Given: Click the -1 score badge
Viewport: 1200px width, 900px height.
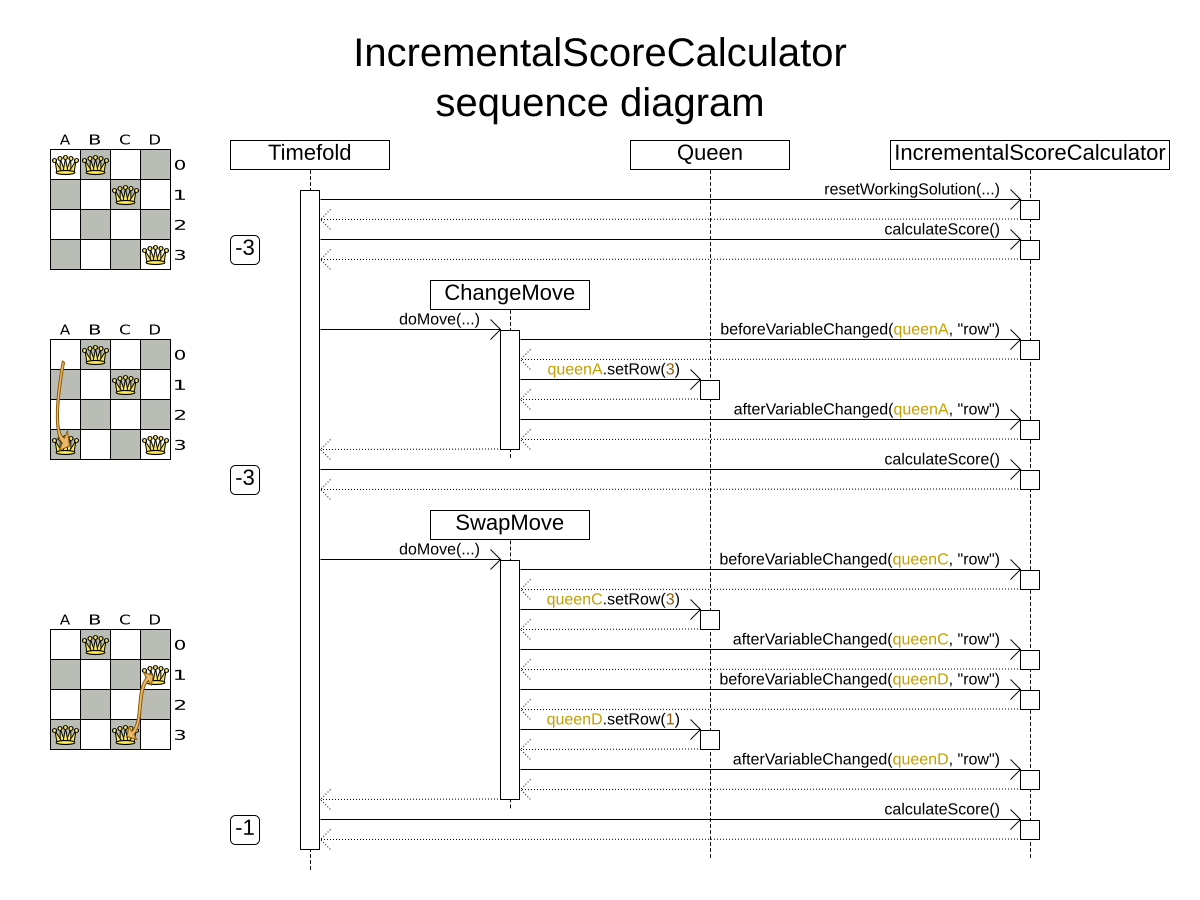Looking at the screenshot, I should pyautogui.click(x=245, y=829).
